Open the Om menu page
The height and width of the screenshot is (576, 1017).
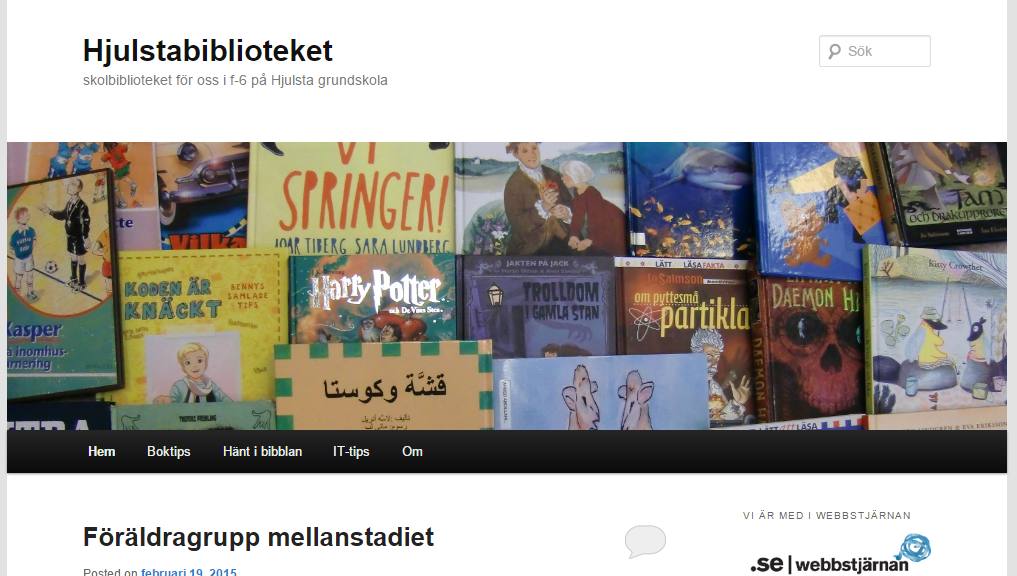[x=412, y=451]
